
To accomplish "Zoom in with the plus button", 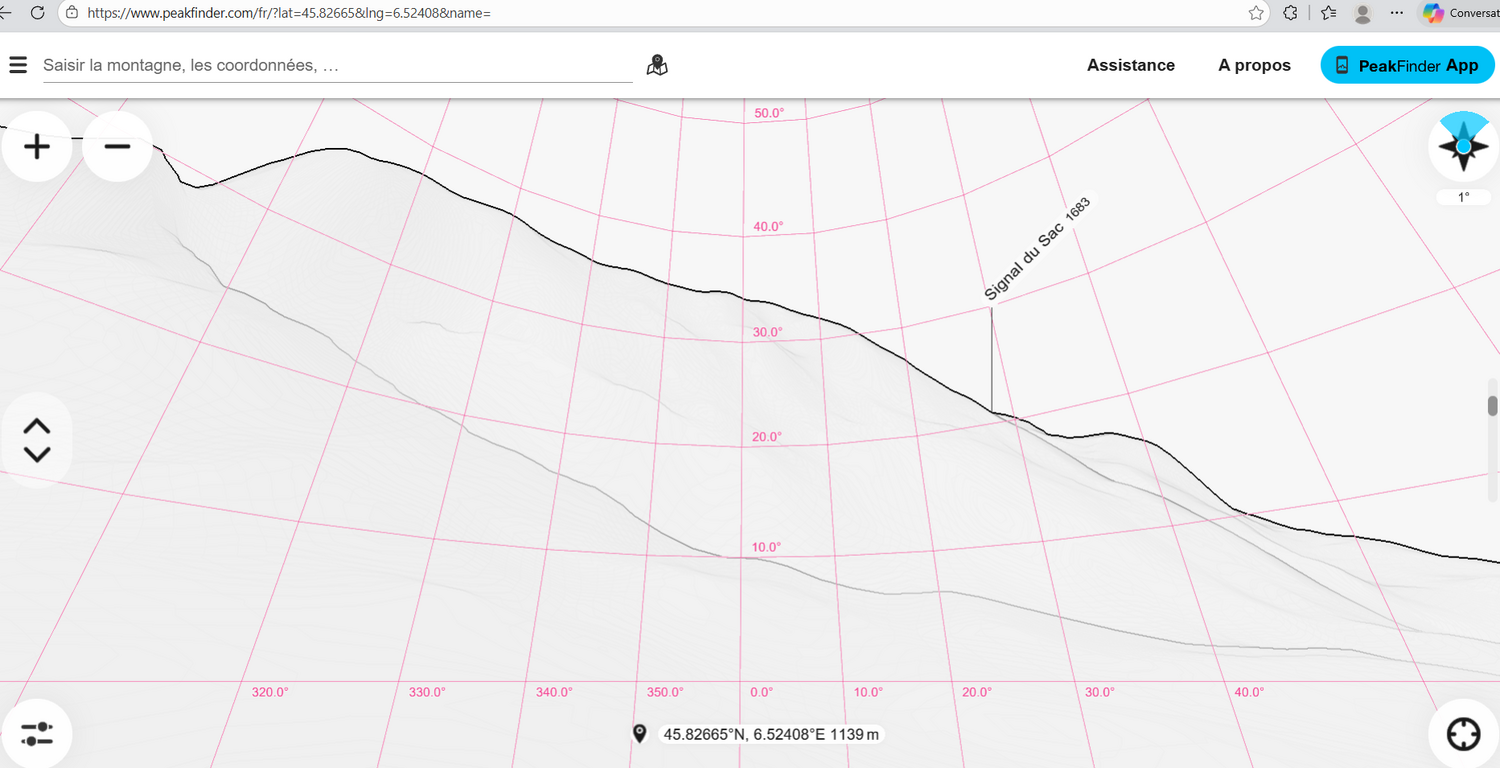I will point(37,147).
